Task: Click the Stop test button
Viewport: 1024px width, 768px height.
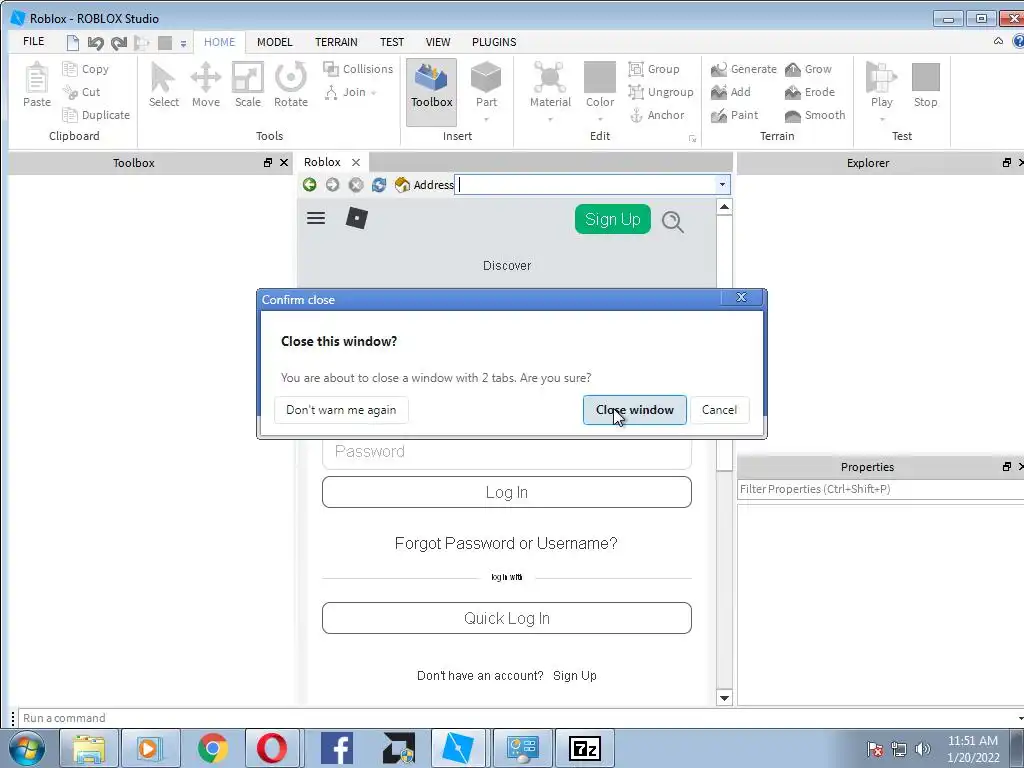Action: 925,84
